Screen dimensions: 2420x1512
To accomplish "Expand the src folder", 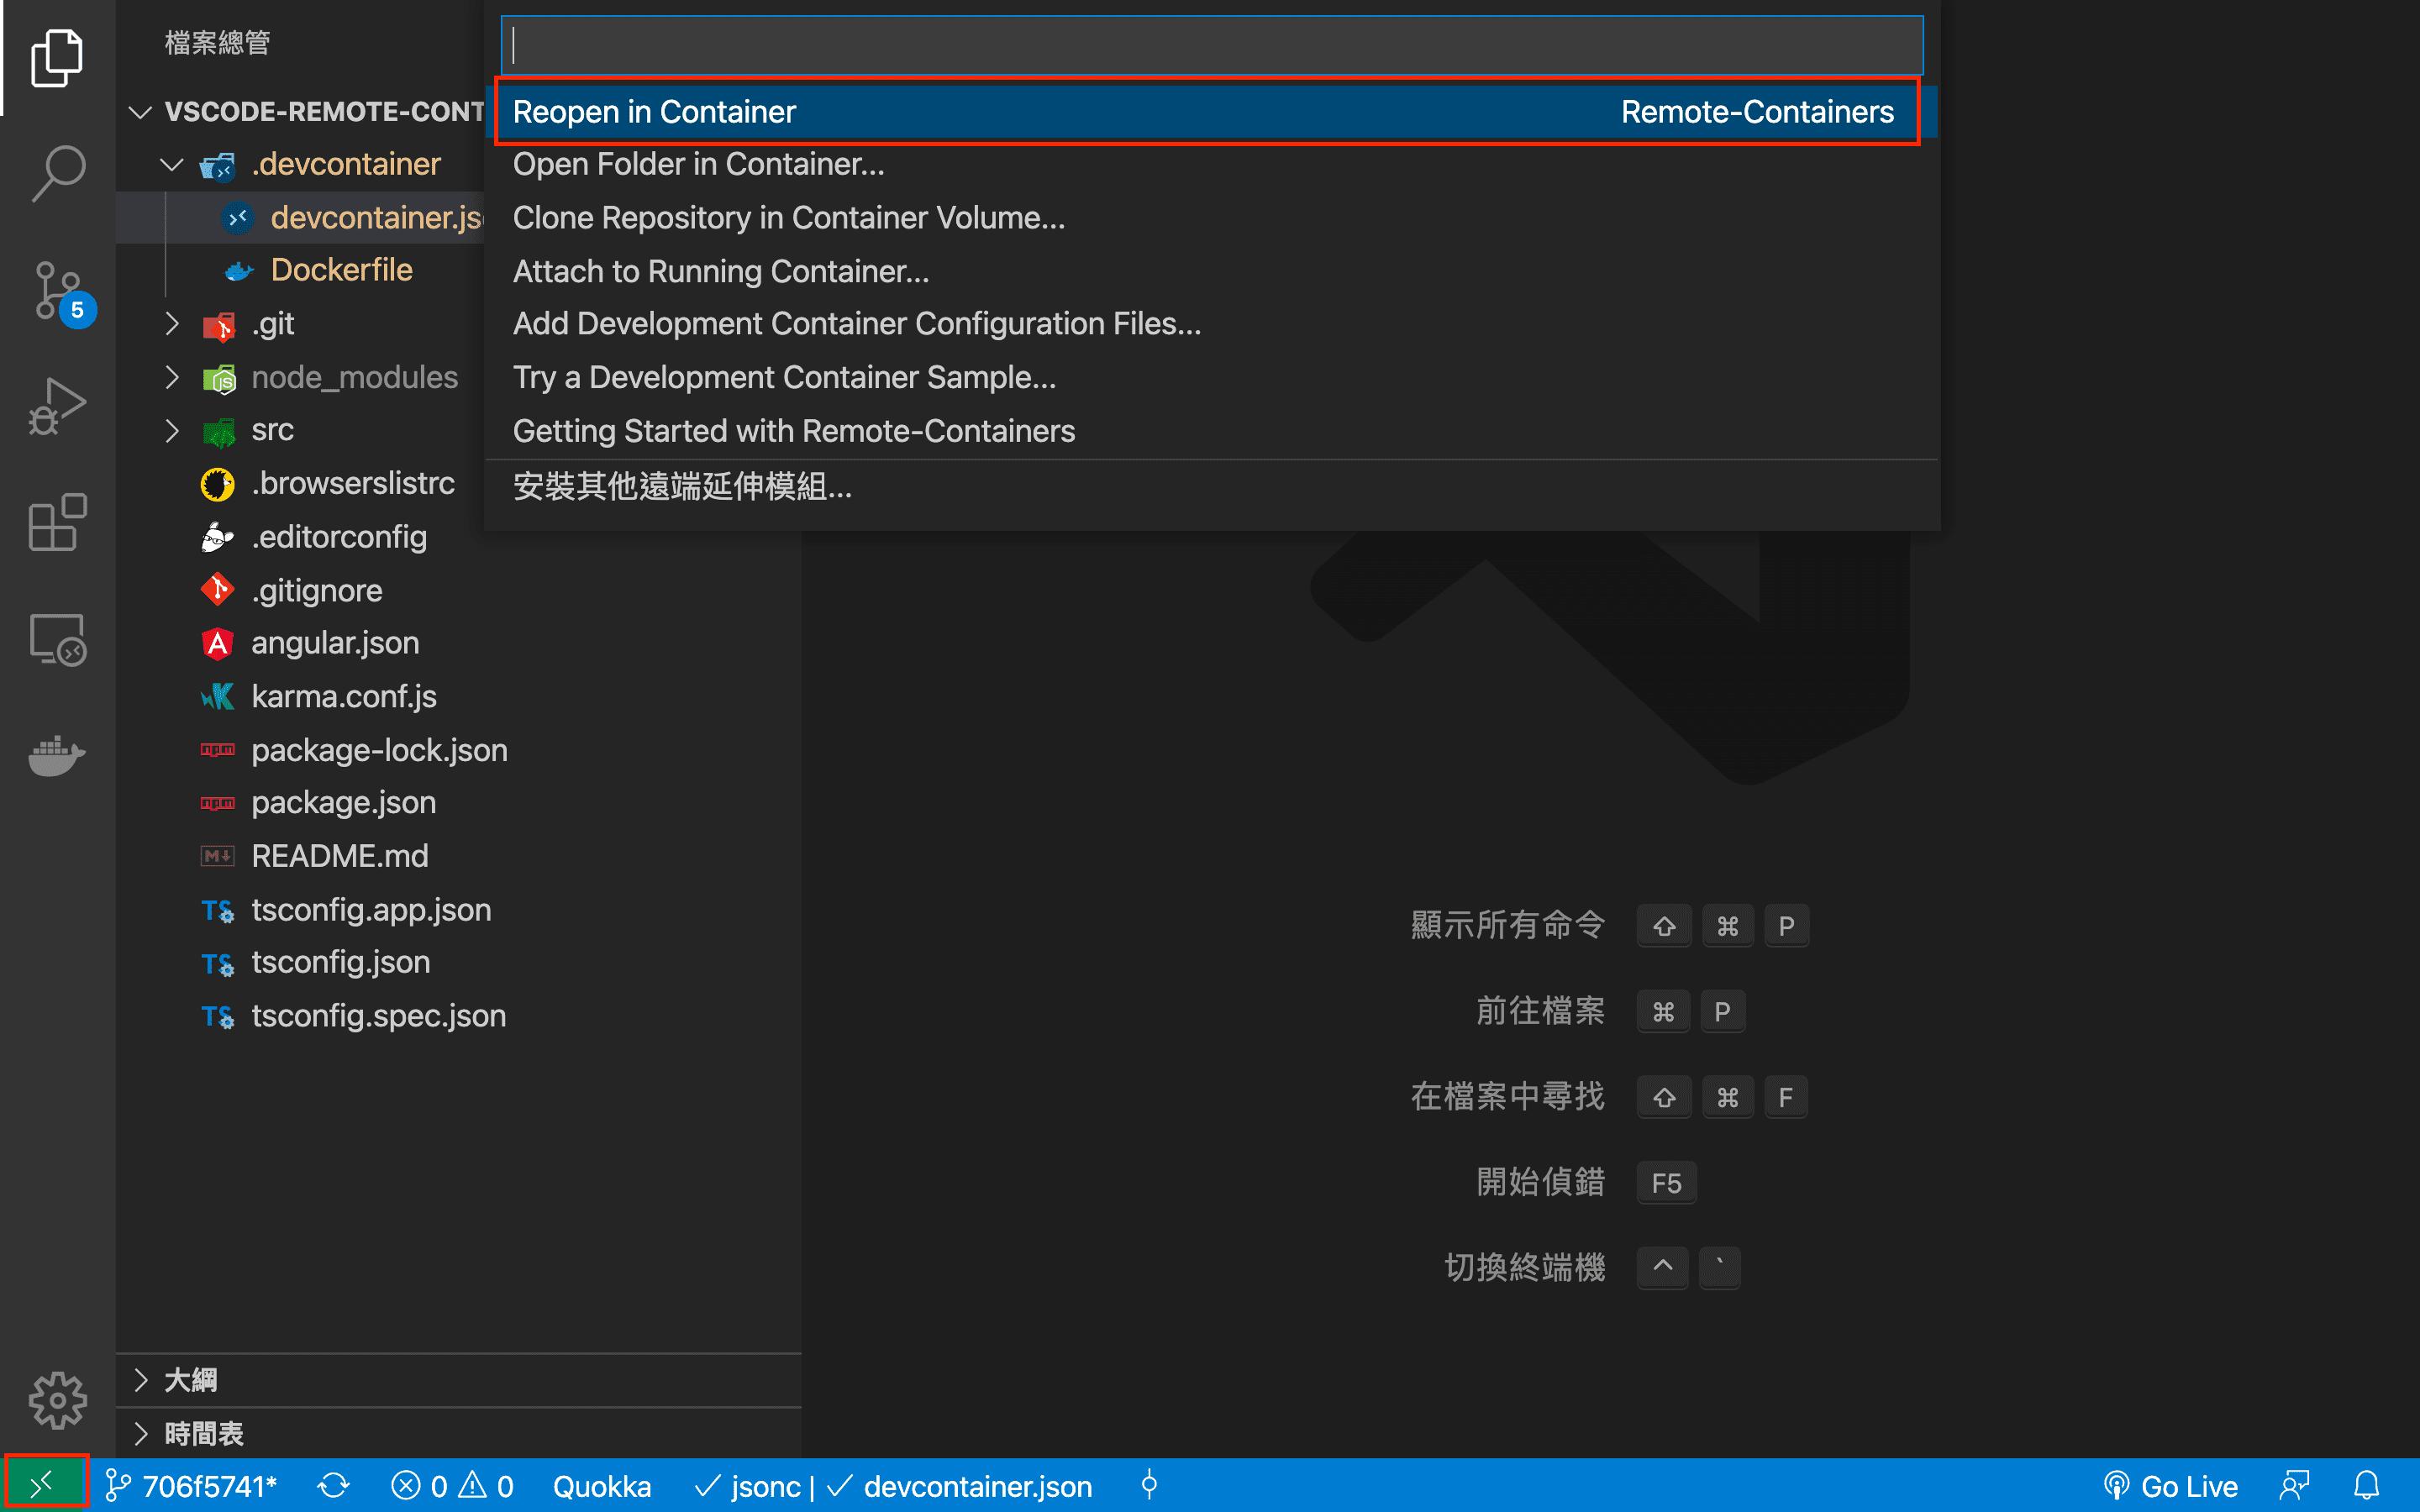I will coord(300,430).
